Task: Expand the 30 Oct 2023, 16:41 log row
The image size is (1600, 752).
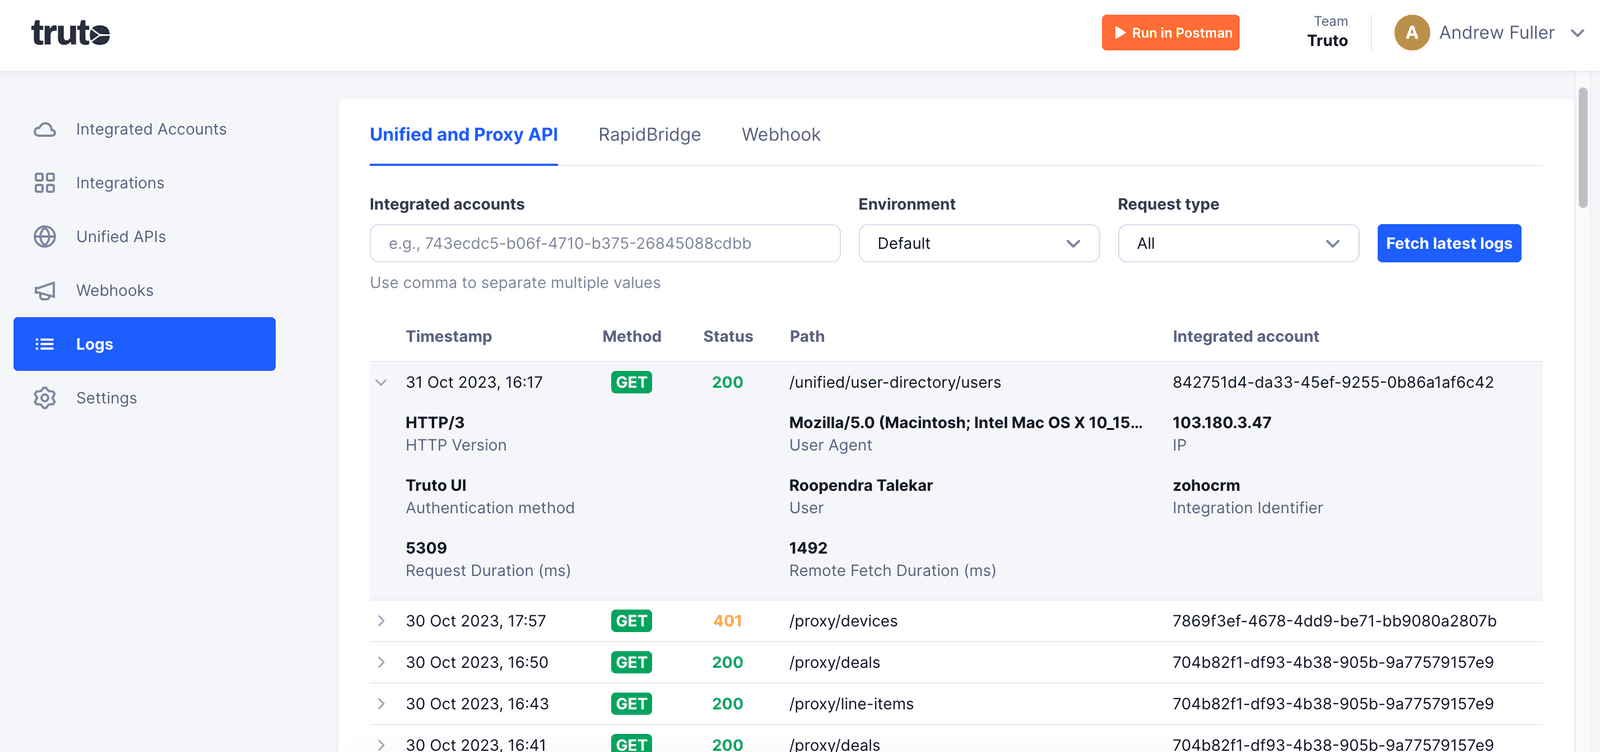Action: click(x=381, y=745)
